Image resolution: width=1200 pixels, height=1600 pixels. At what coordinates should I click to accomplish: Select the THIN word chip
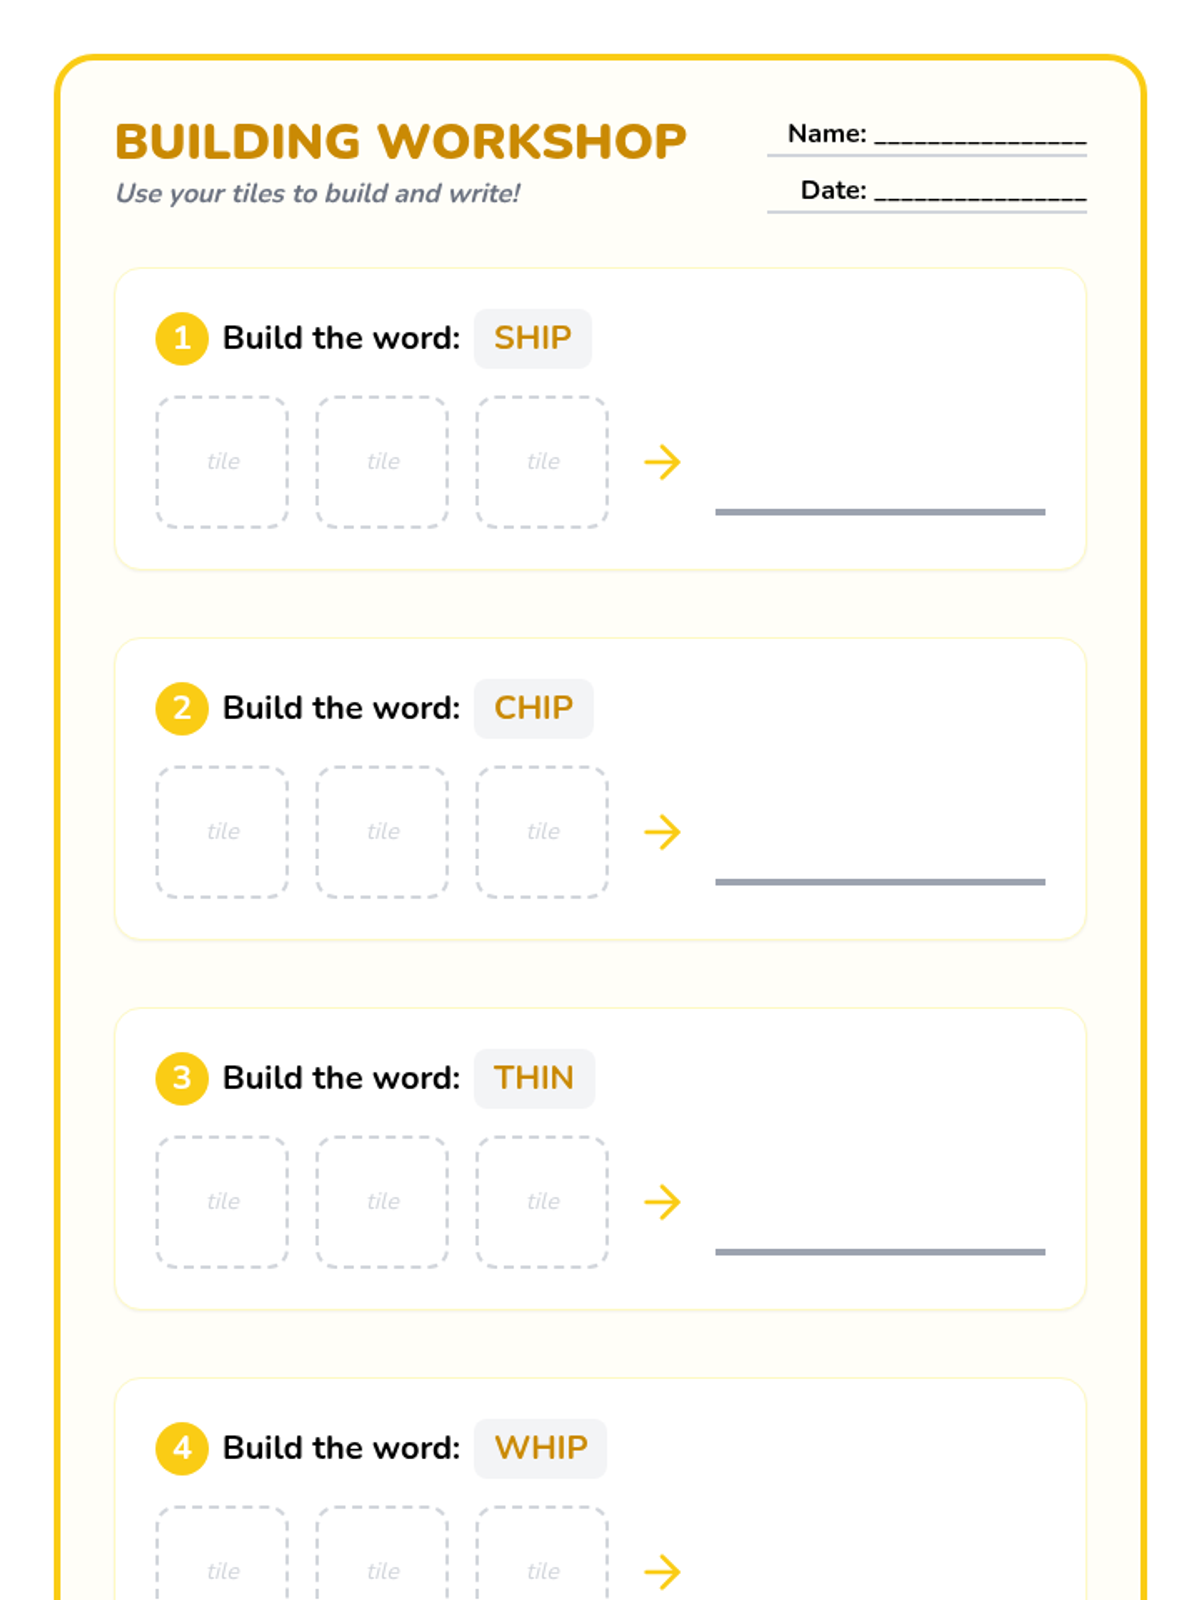[534, 1078]
